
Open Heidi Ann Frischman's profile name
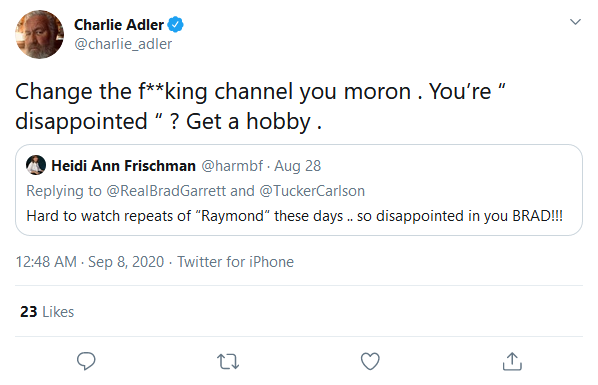[123, 166]
